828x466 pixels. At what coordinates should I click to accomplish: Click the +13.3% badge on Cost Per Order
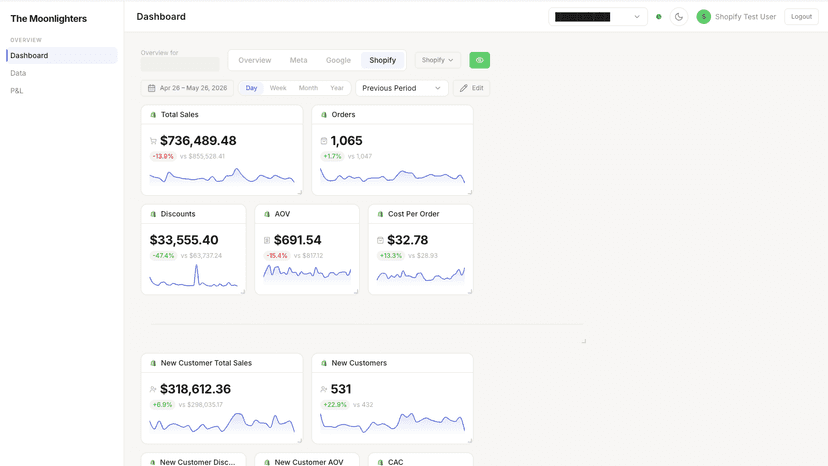click(390, 256)
